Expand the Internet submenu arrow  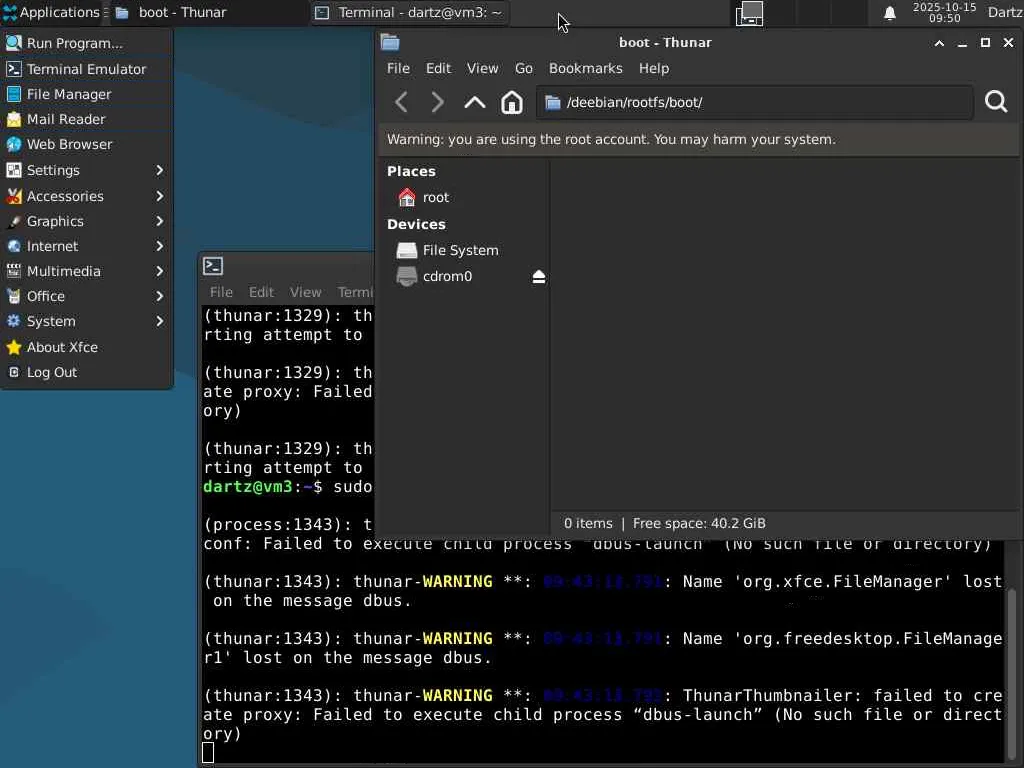[x=159, y=246]
